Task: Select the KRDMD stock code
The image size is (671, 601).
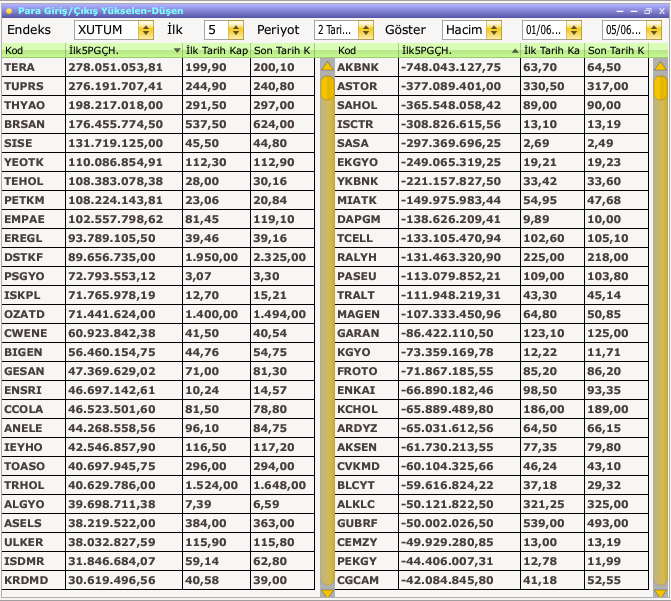Action: pos(26,580)
